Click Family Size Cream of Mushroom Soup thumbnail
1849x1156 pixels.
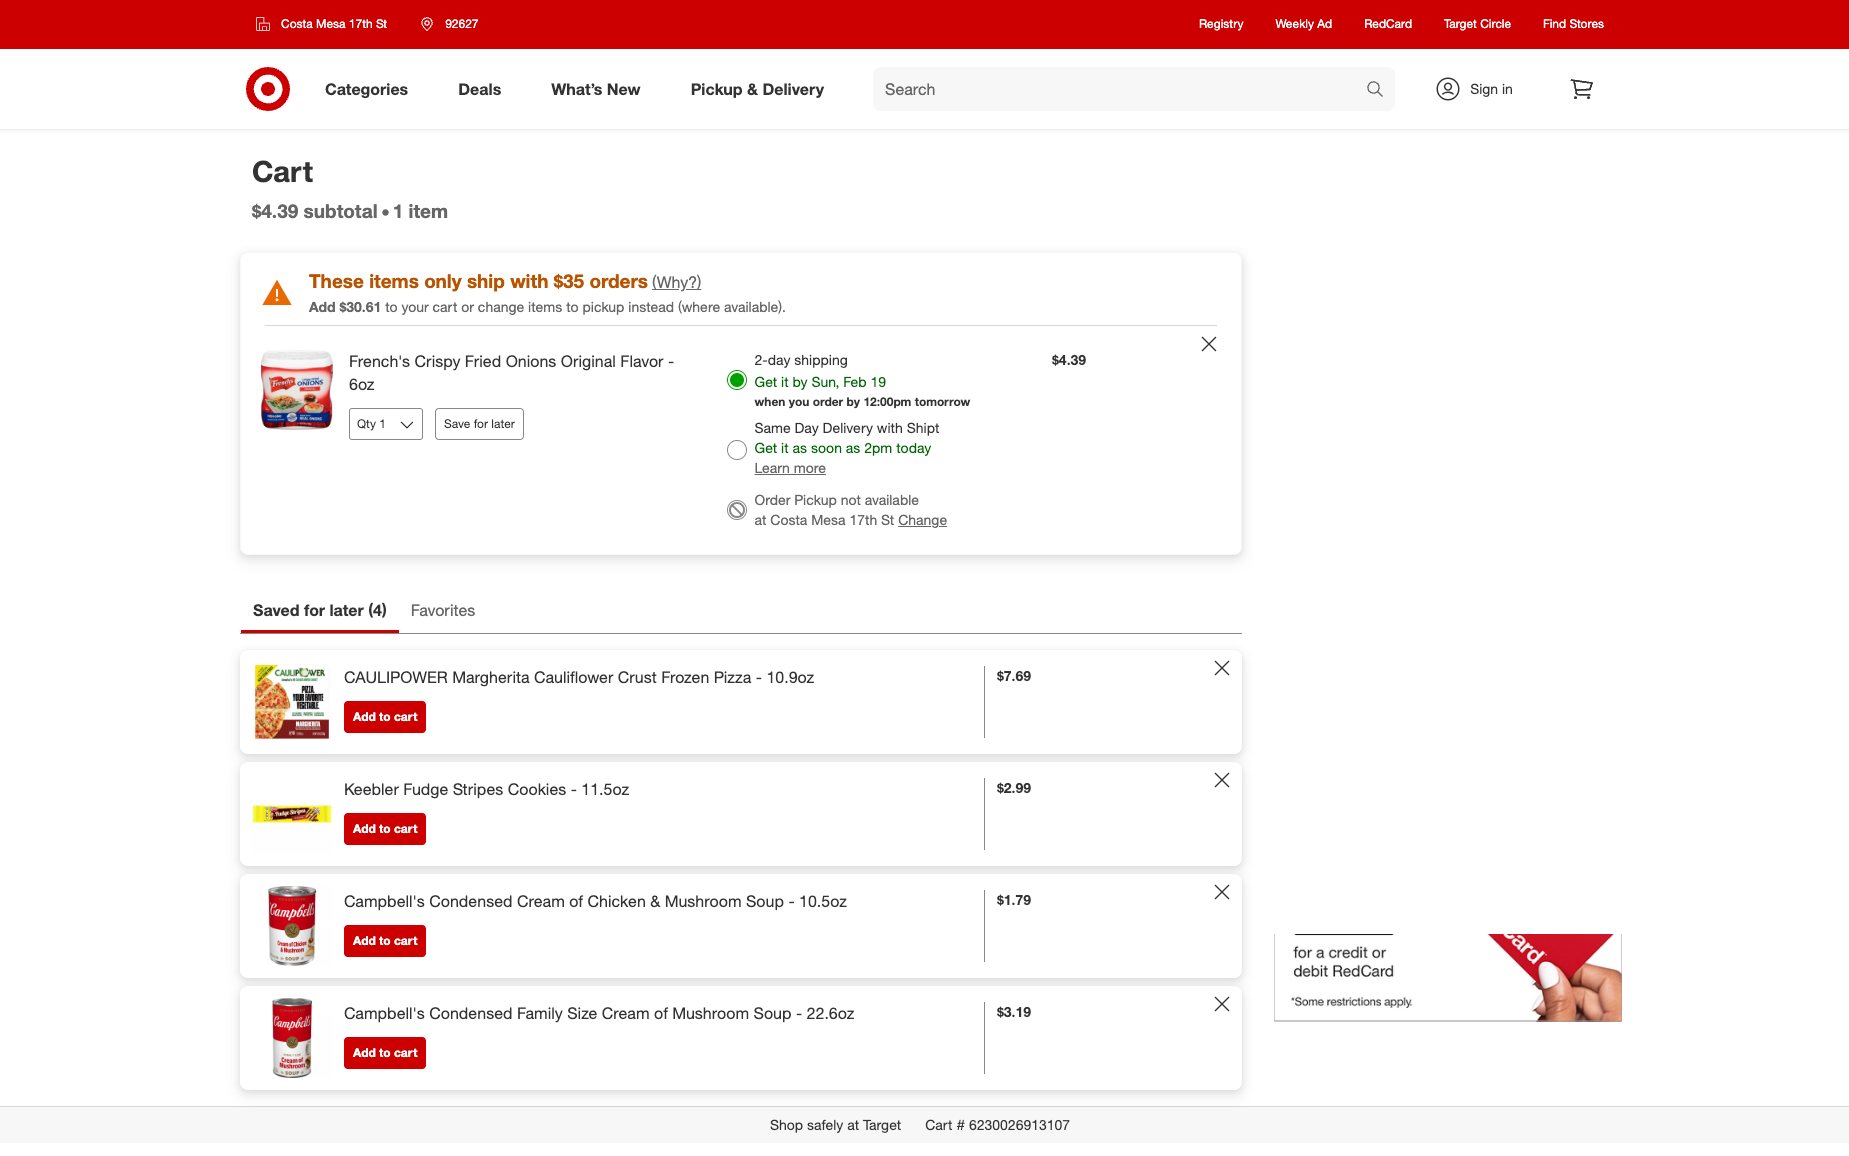[292, 1038]
